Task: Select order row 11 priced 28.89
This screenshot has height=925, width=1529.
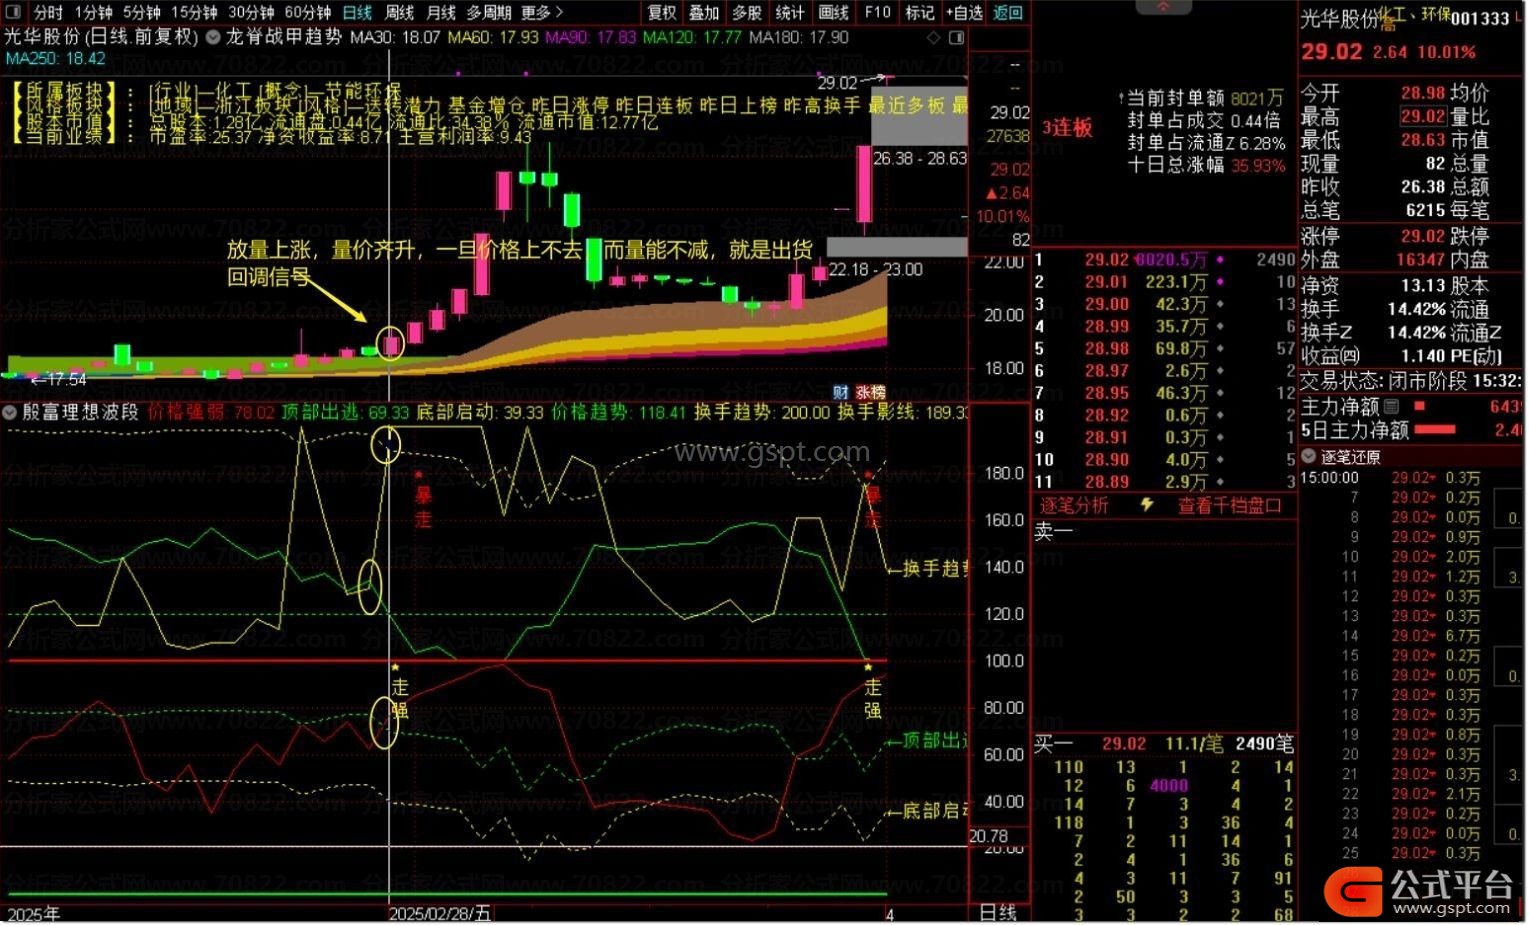Action: tap(1165, 481)
